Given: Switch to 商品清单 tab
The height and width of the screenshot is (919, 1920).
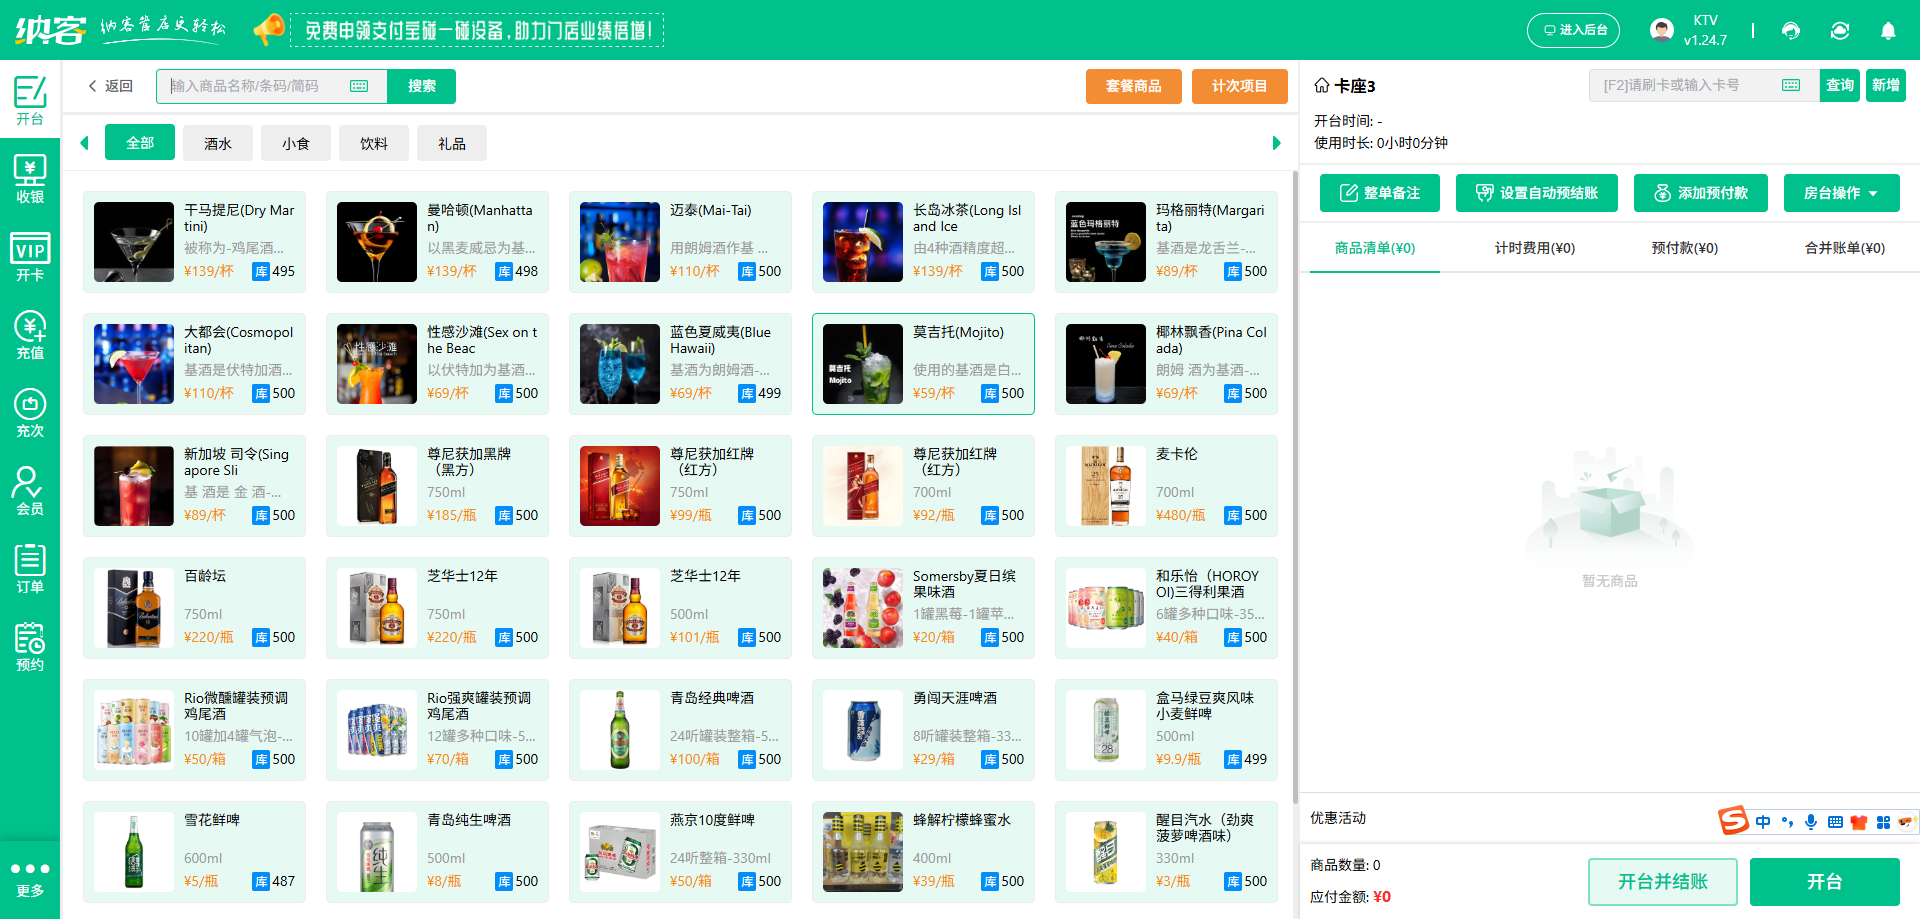Looking at the screenshot, I should [1375, 248].
